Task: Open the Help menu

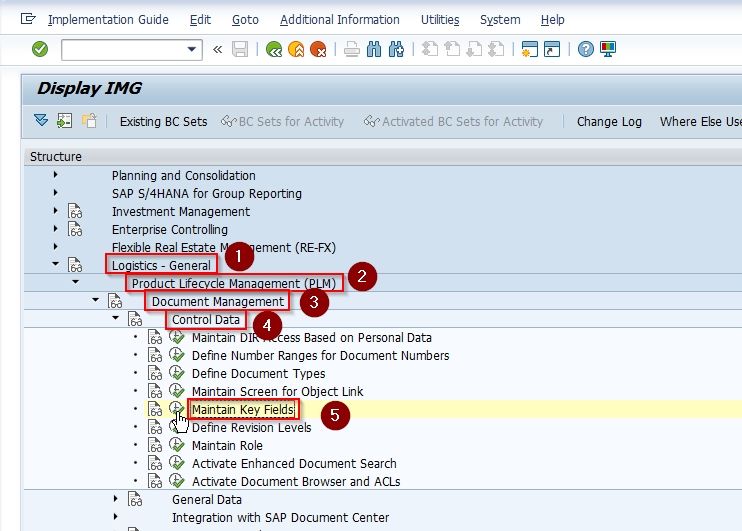Action: coord(552,20)
